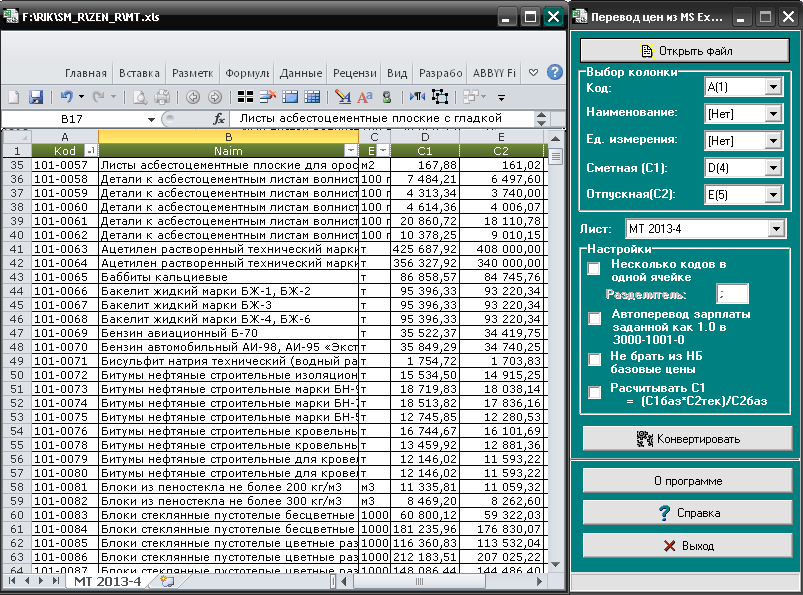
Task: Click the 'Разделитель' input field
Action: [731, 294]
